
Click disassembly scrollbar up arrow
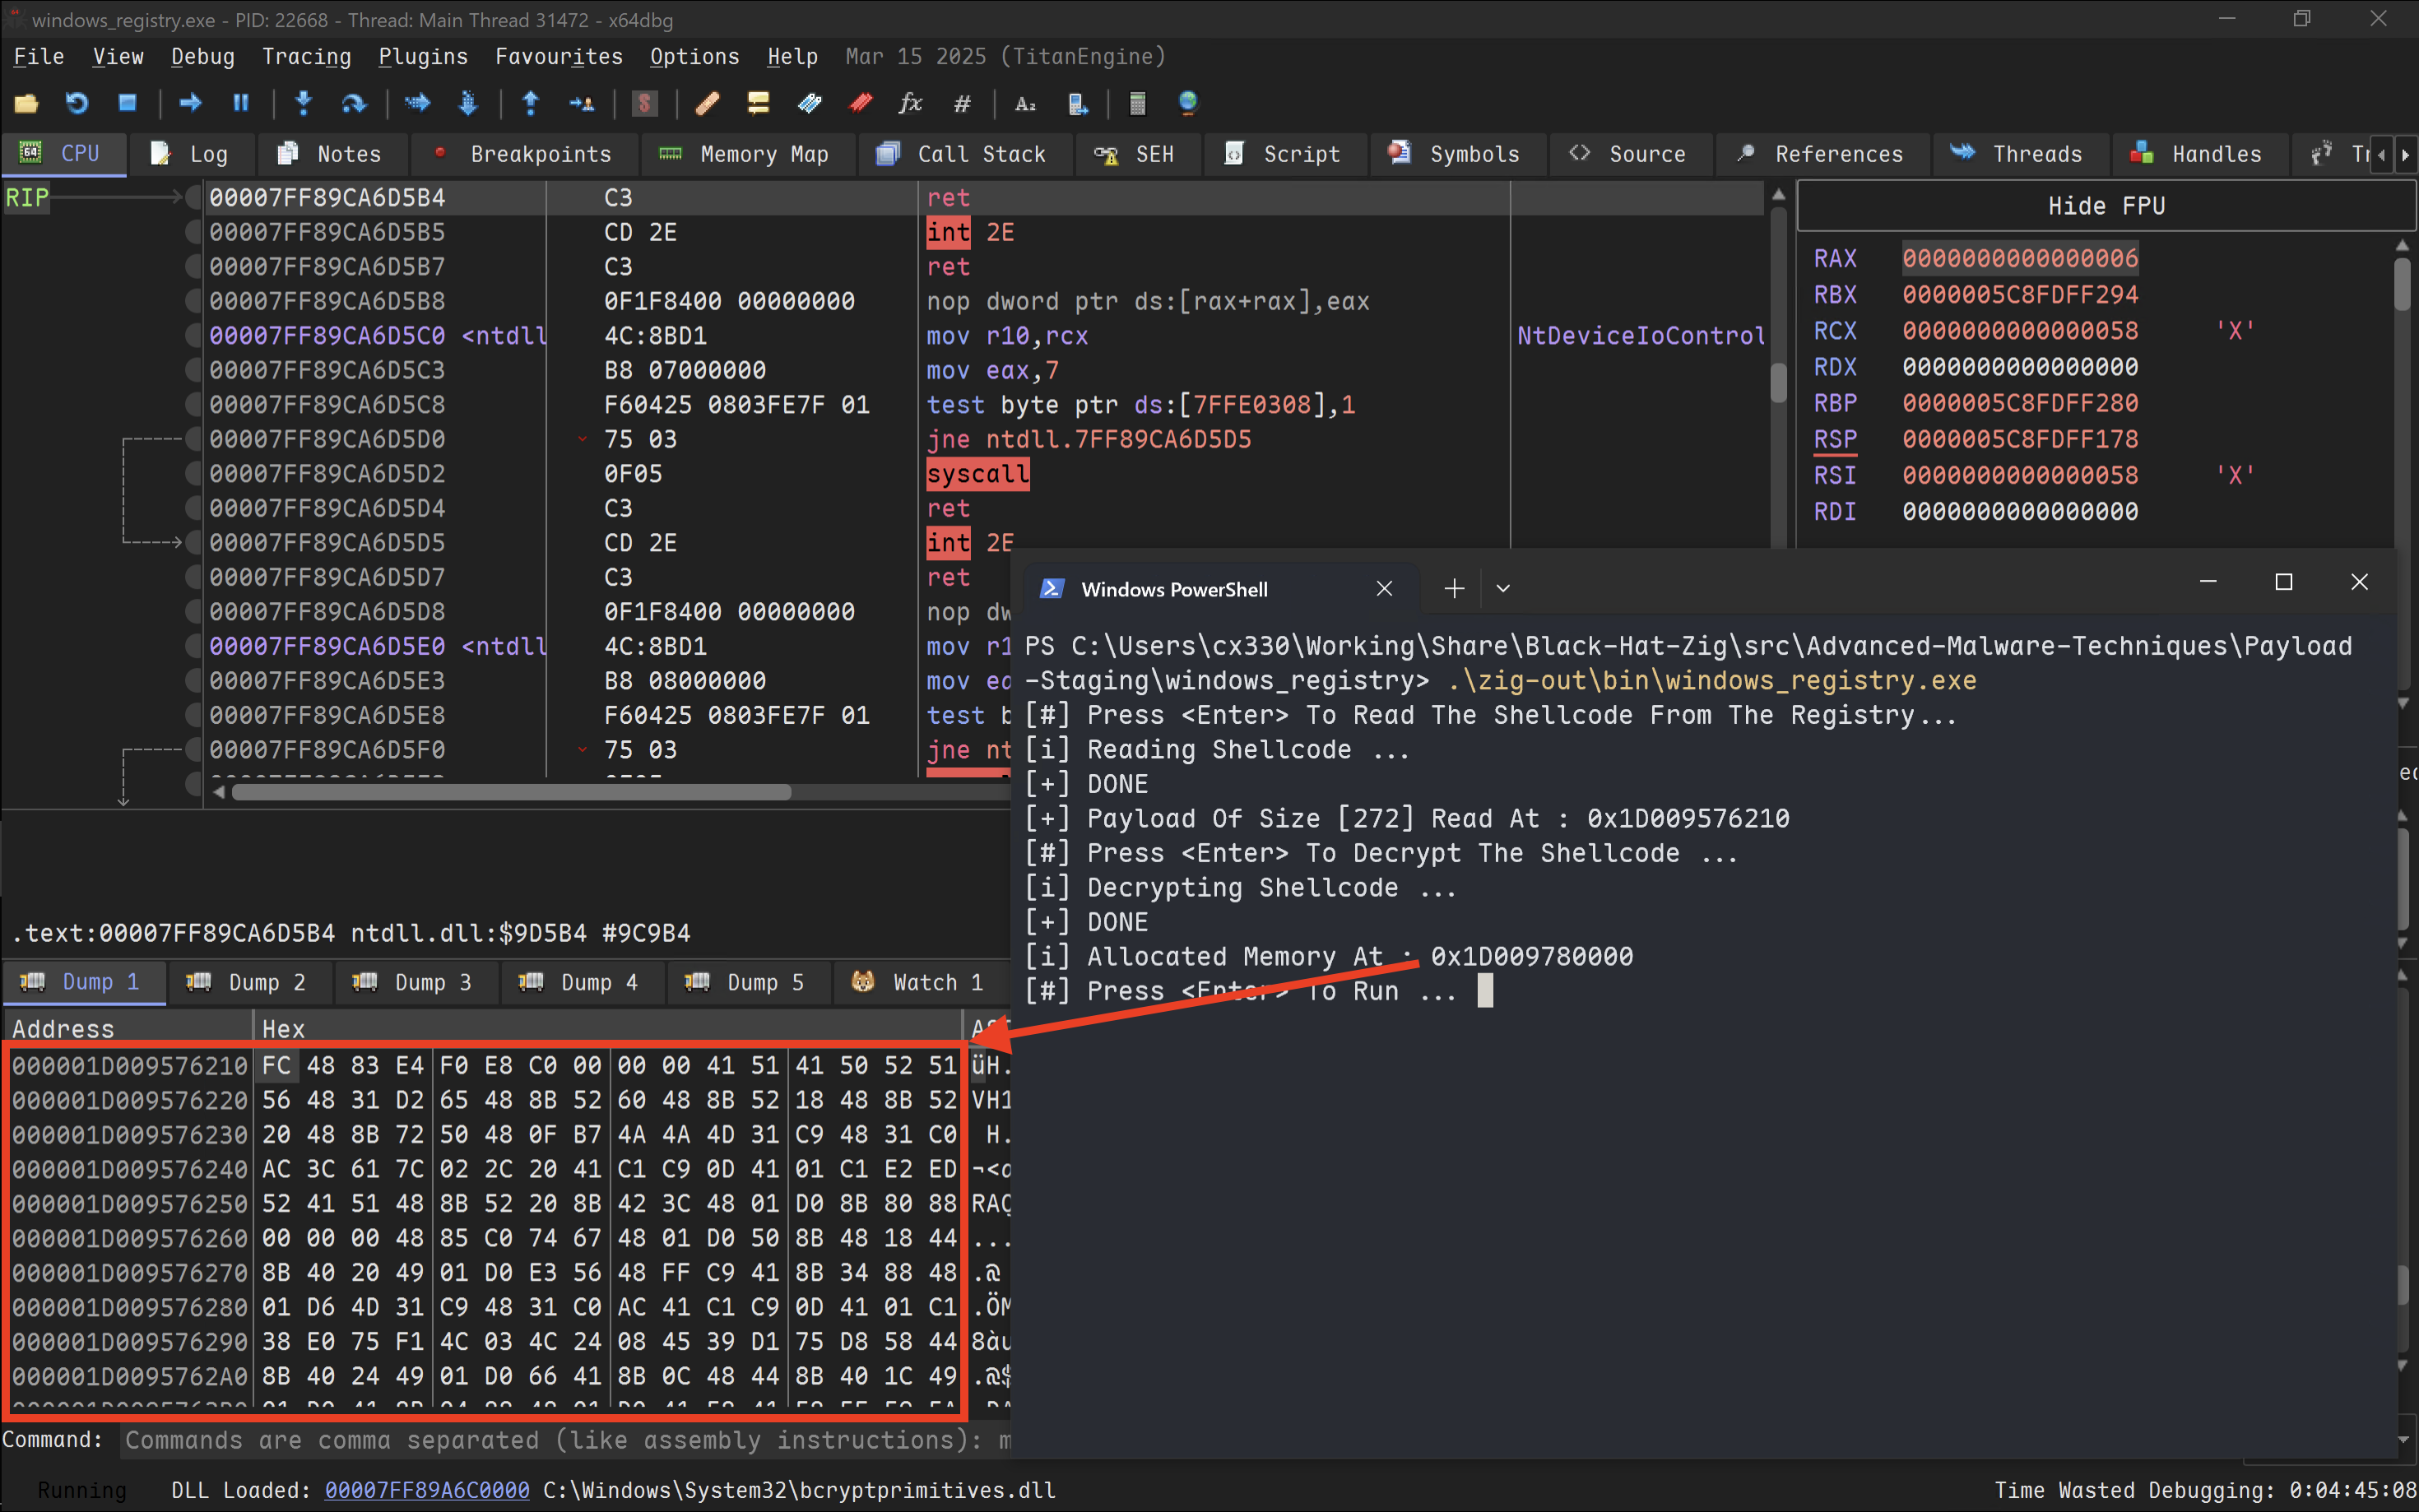[1778, 194]
